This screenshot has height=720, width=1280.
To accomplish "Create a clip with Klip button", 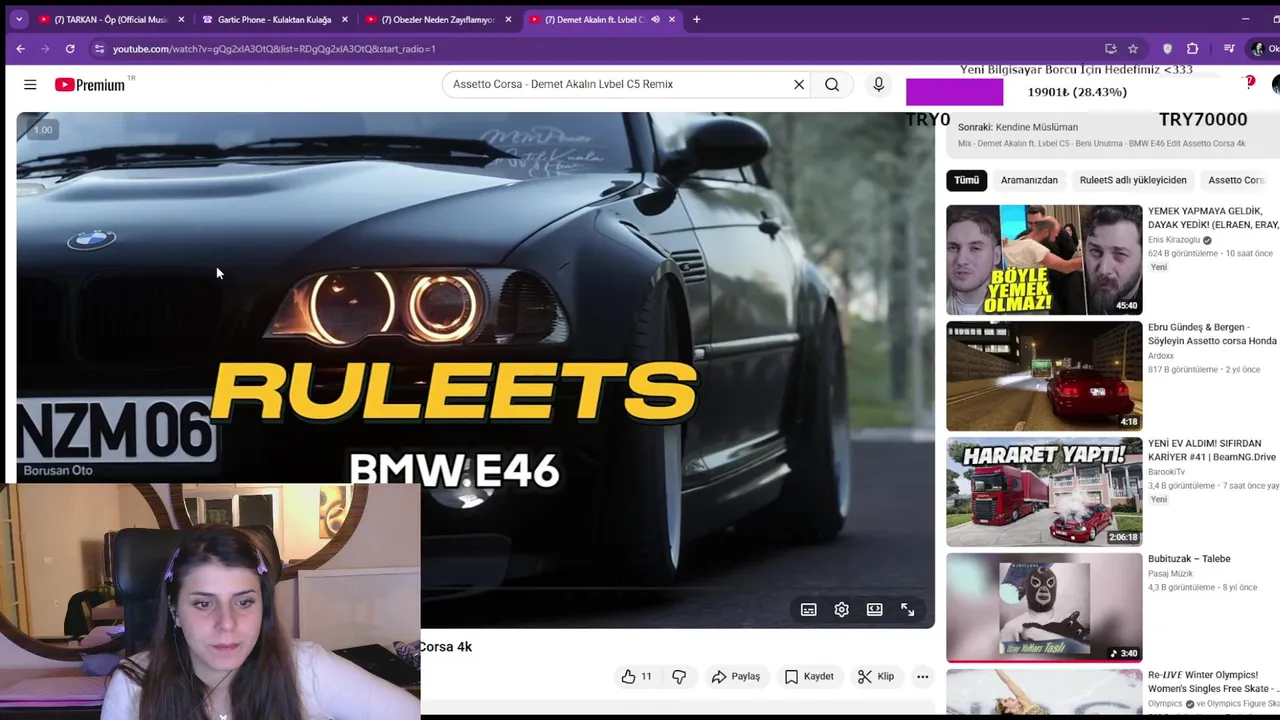I will click(x=876, y=677).
